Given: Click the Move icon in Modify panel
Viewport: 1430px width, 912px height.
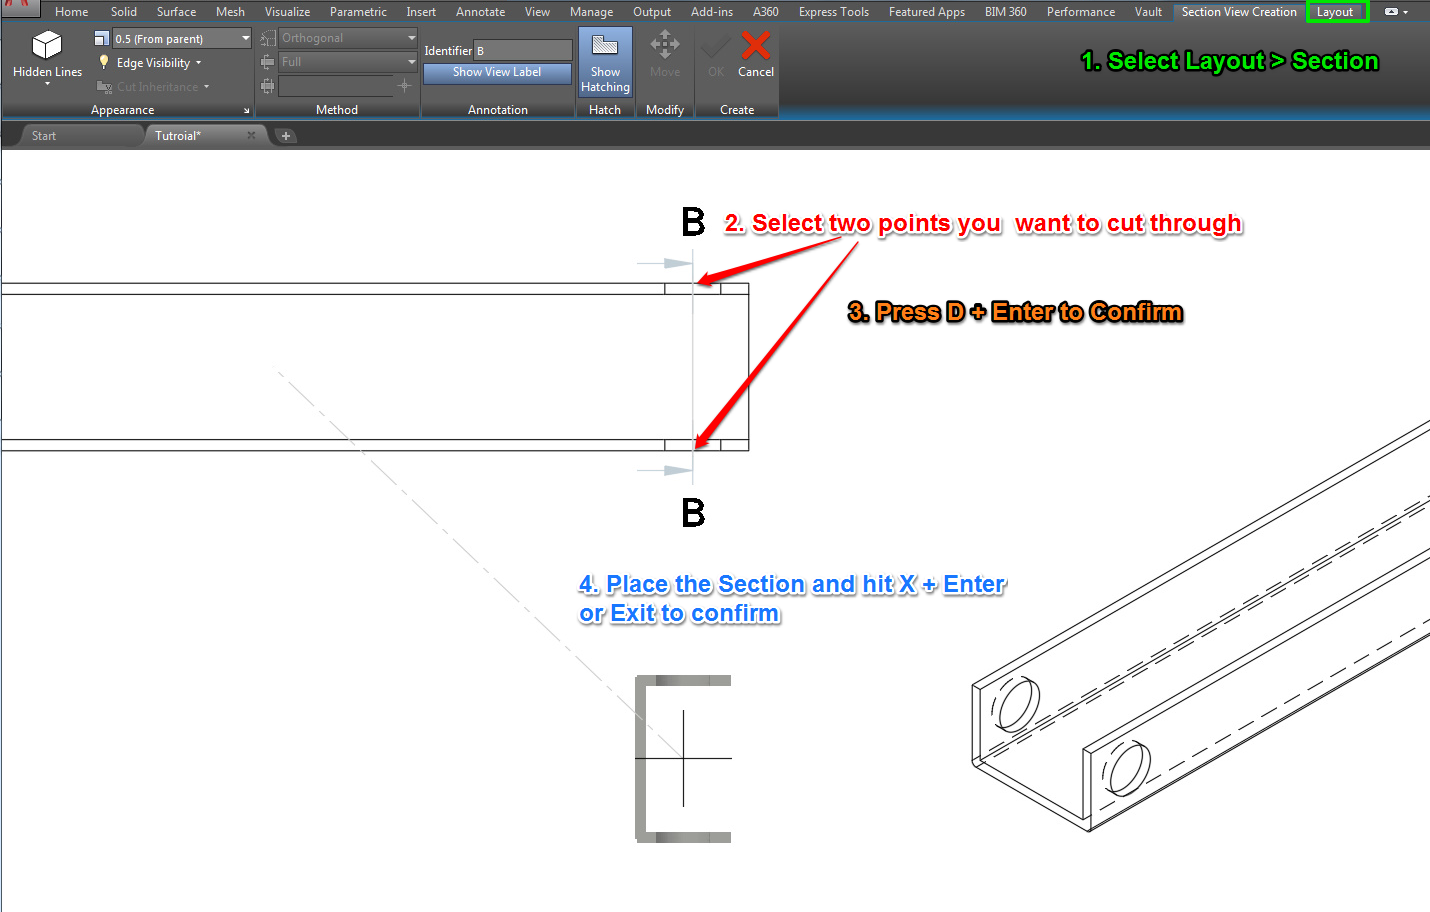Looking at the screenshot, I should click(x=664, y=46).
